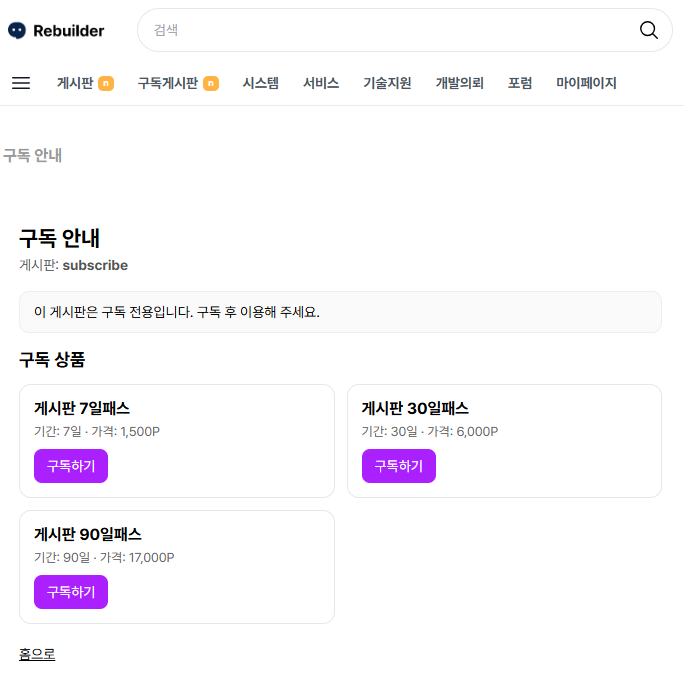Go to the 서비스 menu

[321, 84]
